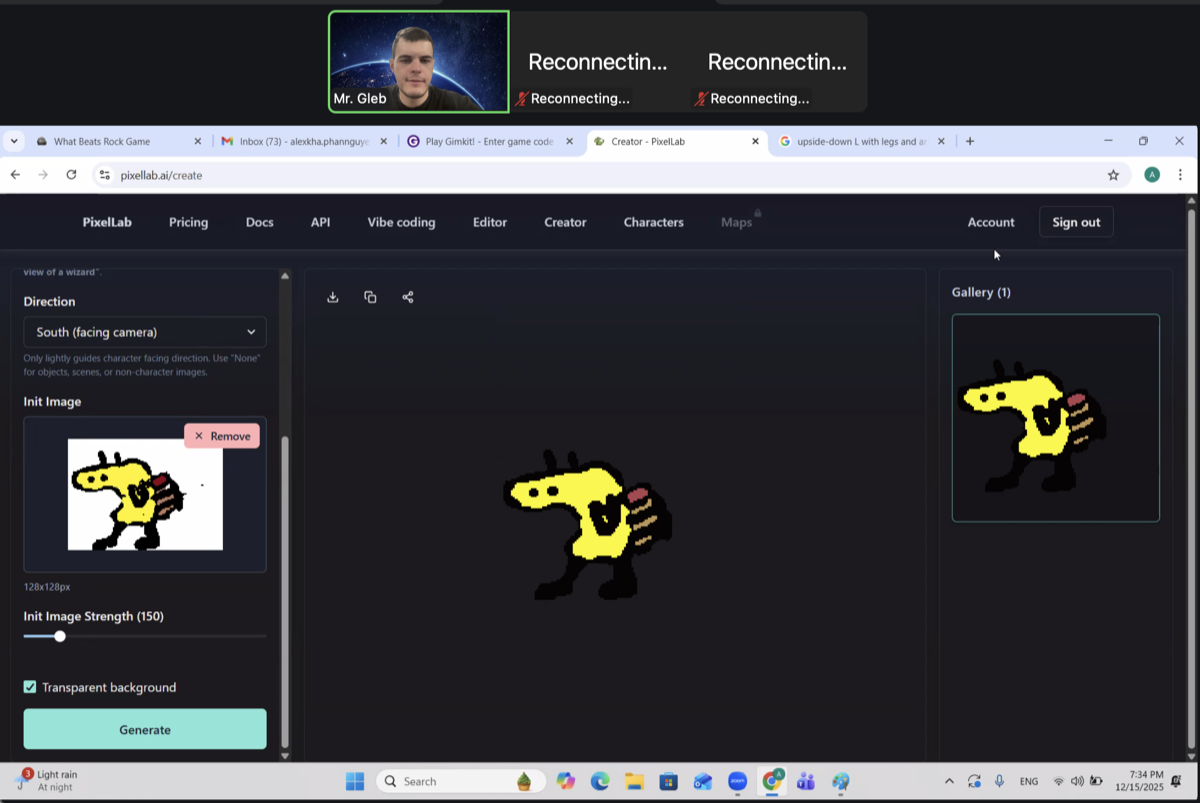Share the generated image
Image resolution: width=1200 pixels, height=803 pixels.
coord(408,297)
